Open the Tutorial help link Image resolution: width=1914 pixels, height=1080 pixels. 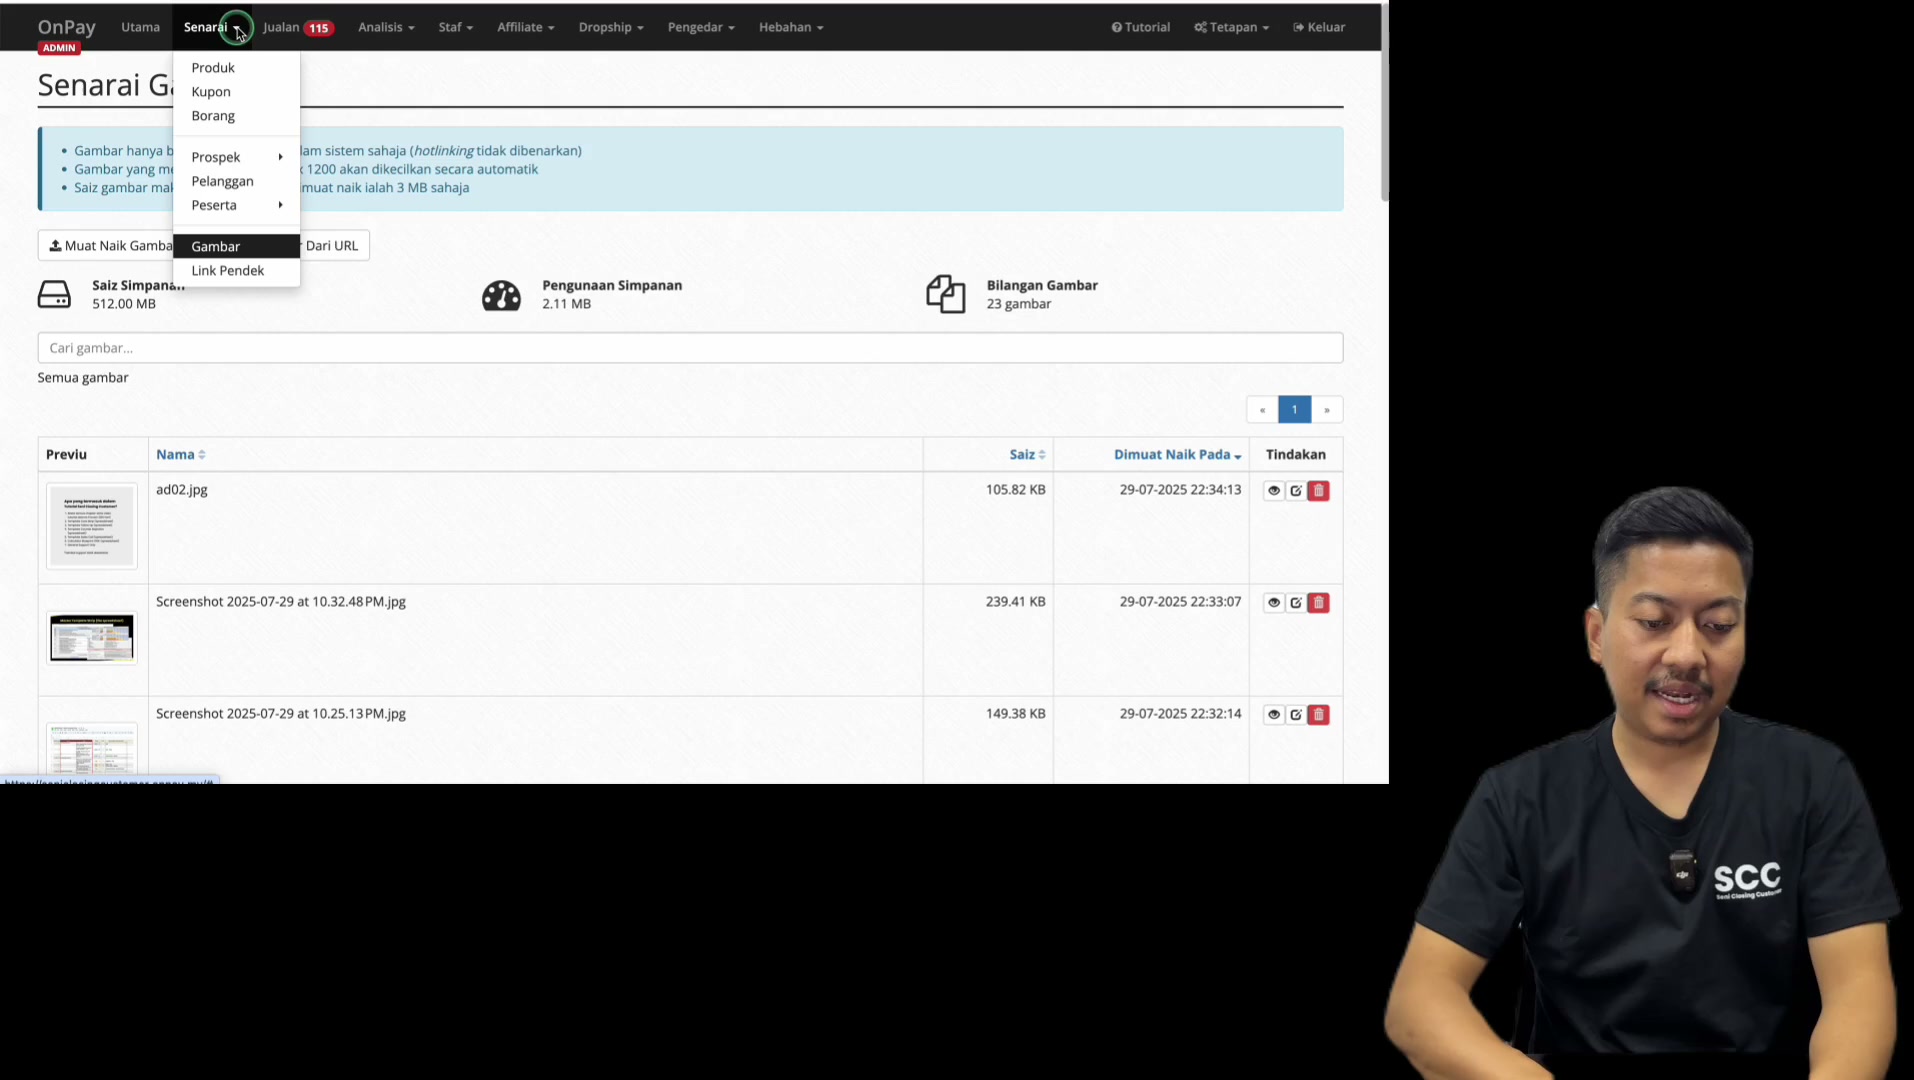coord(1140,27)
